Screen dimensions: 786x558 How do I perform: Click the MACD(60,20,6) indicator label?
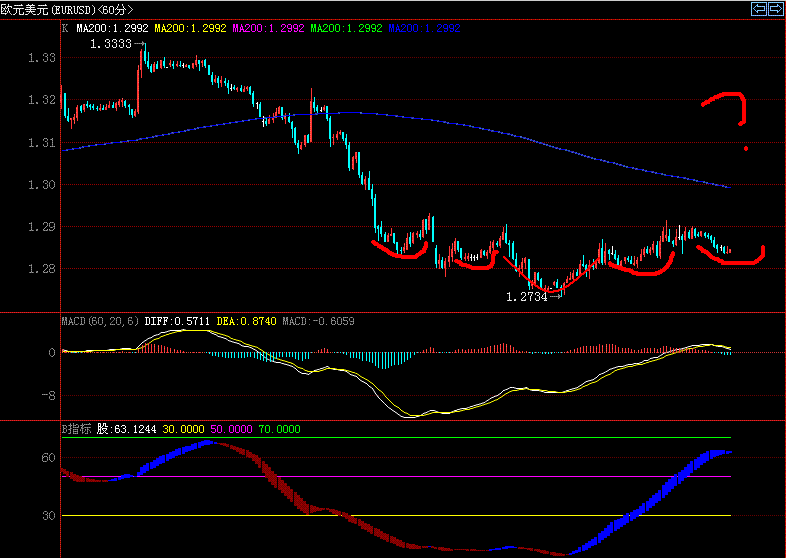100,321
